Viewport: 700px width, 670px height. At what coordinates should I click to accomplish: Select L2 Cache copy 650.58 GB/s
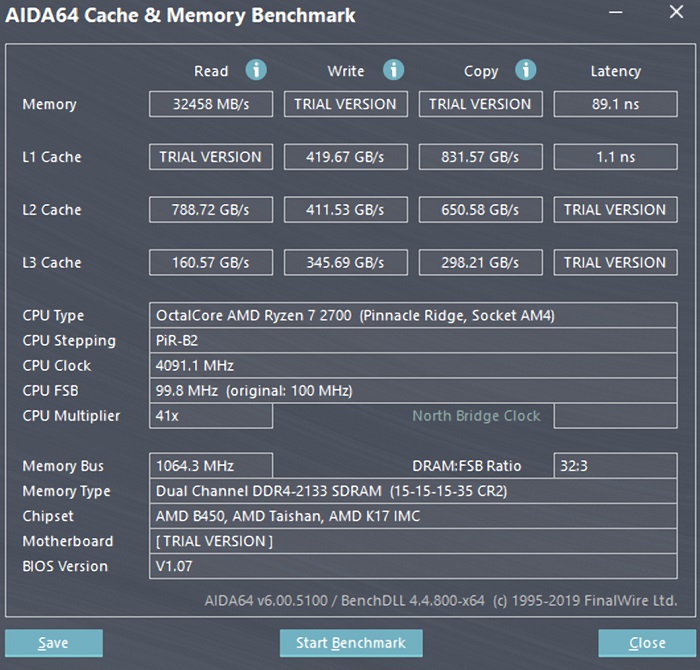tap(481, 209)
